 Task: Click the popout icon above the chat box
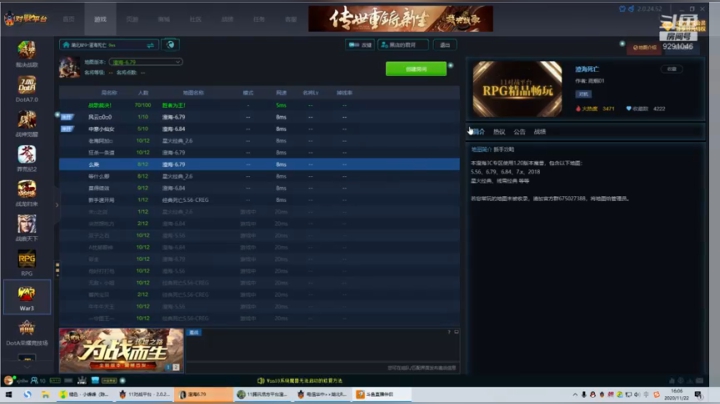point(456,332)
